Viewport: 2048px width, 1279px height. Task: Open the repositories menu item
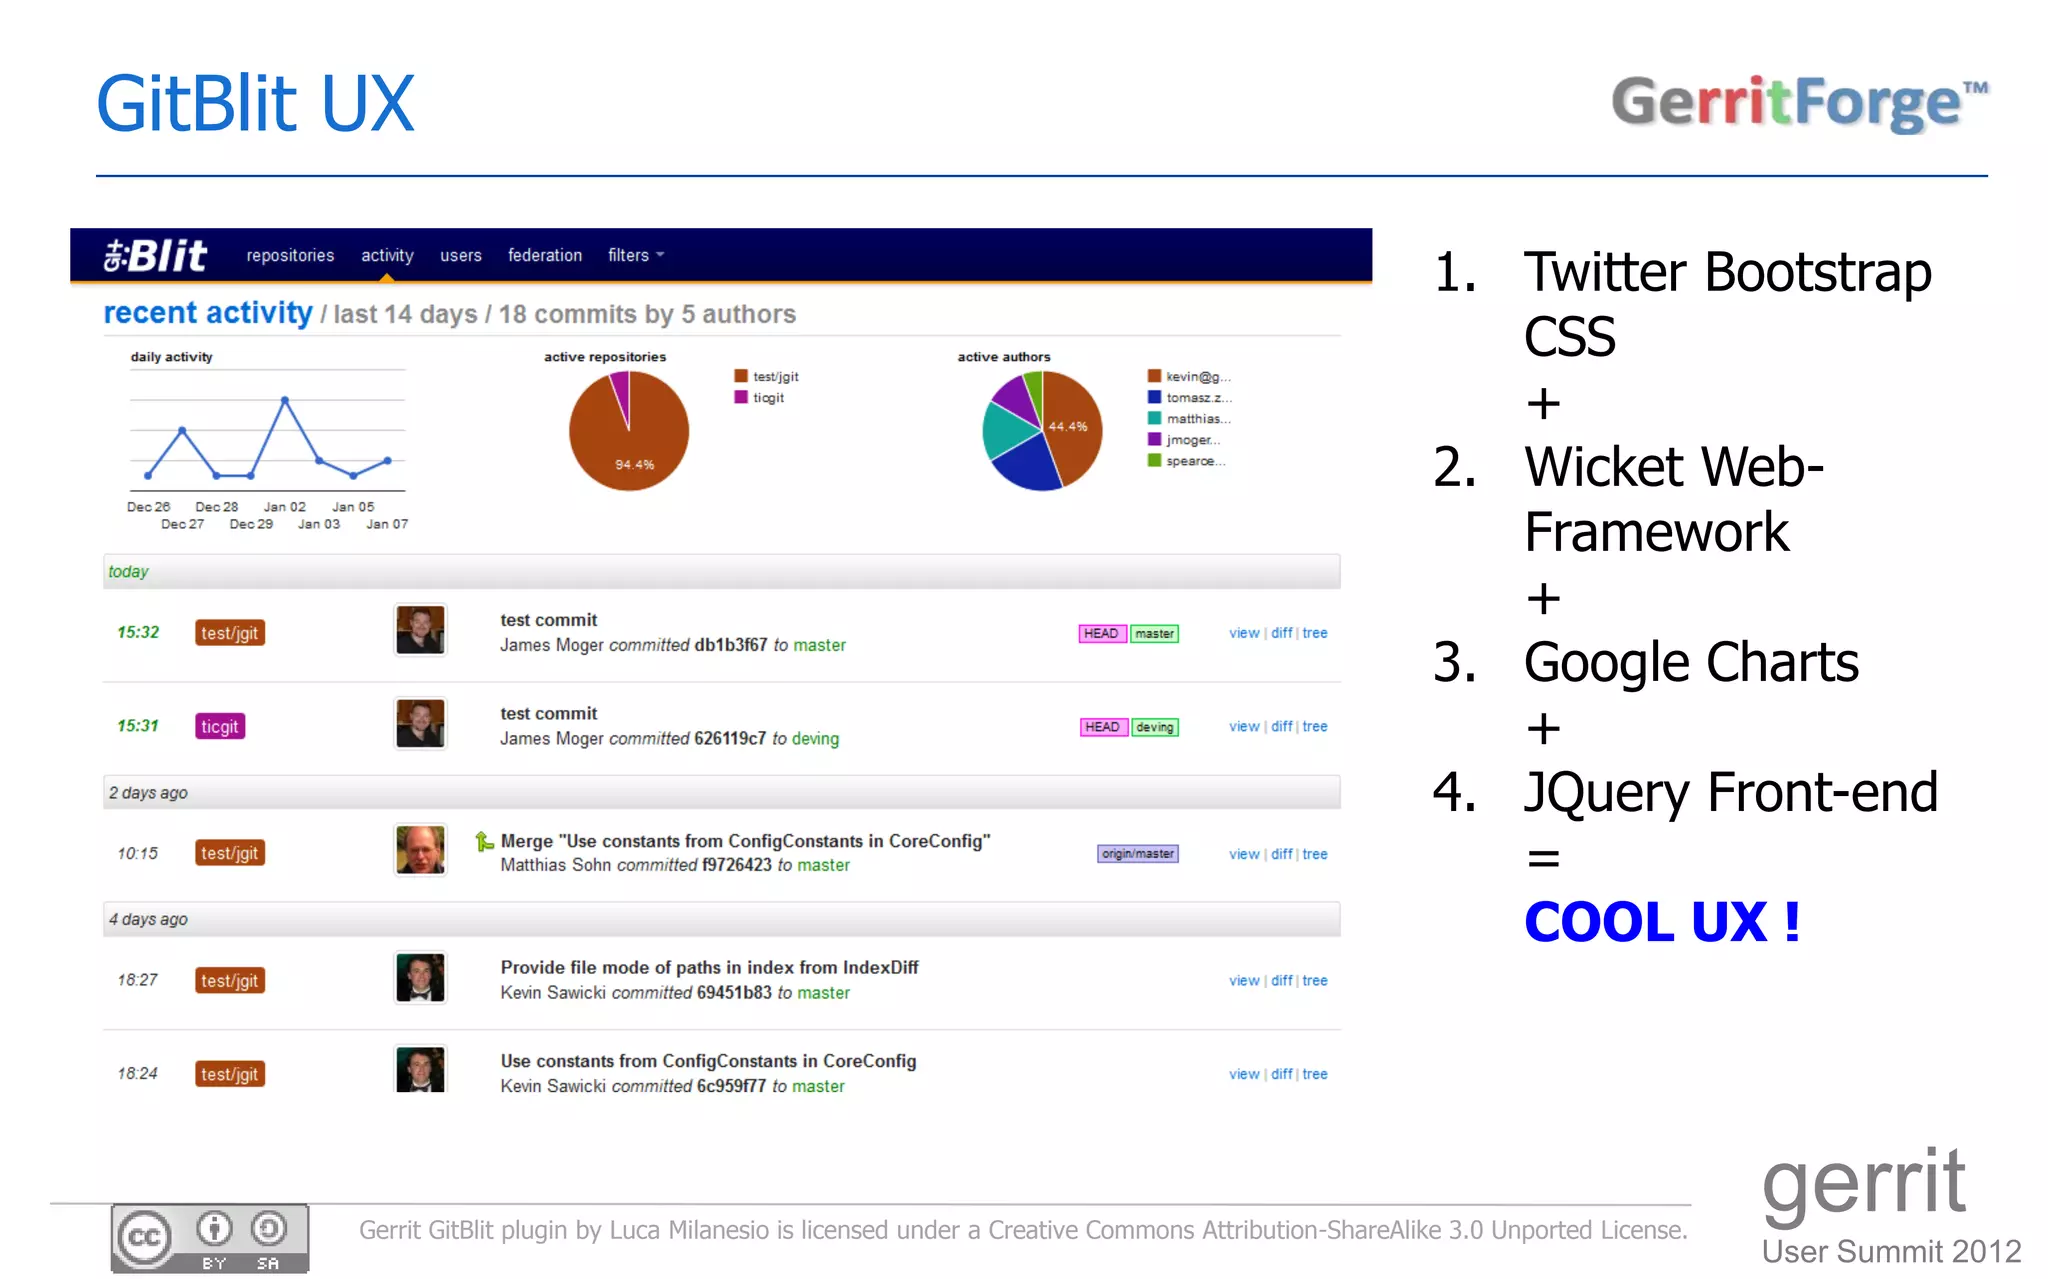point(290,255)
